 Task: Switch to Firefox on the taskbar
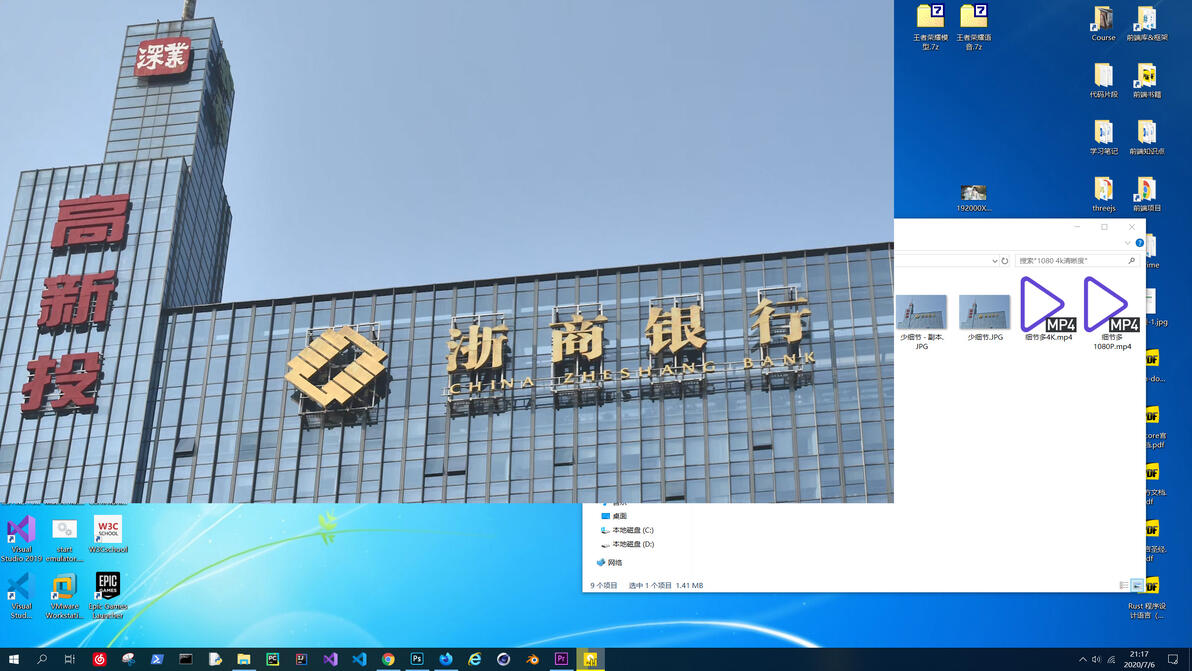tap(445, 660)
